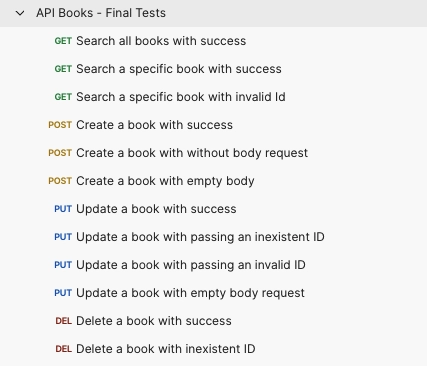Click PUT badge of Update a book with success
The width and height of the screenshot is (427, 366).
click(x=63, y=209)
